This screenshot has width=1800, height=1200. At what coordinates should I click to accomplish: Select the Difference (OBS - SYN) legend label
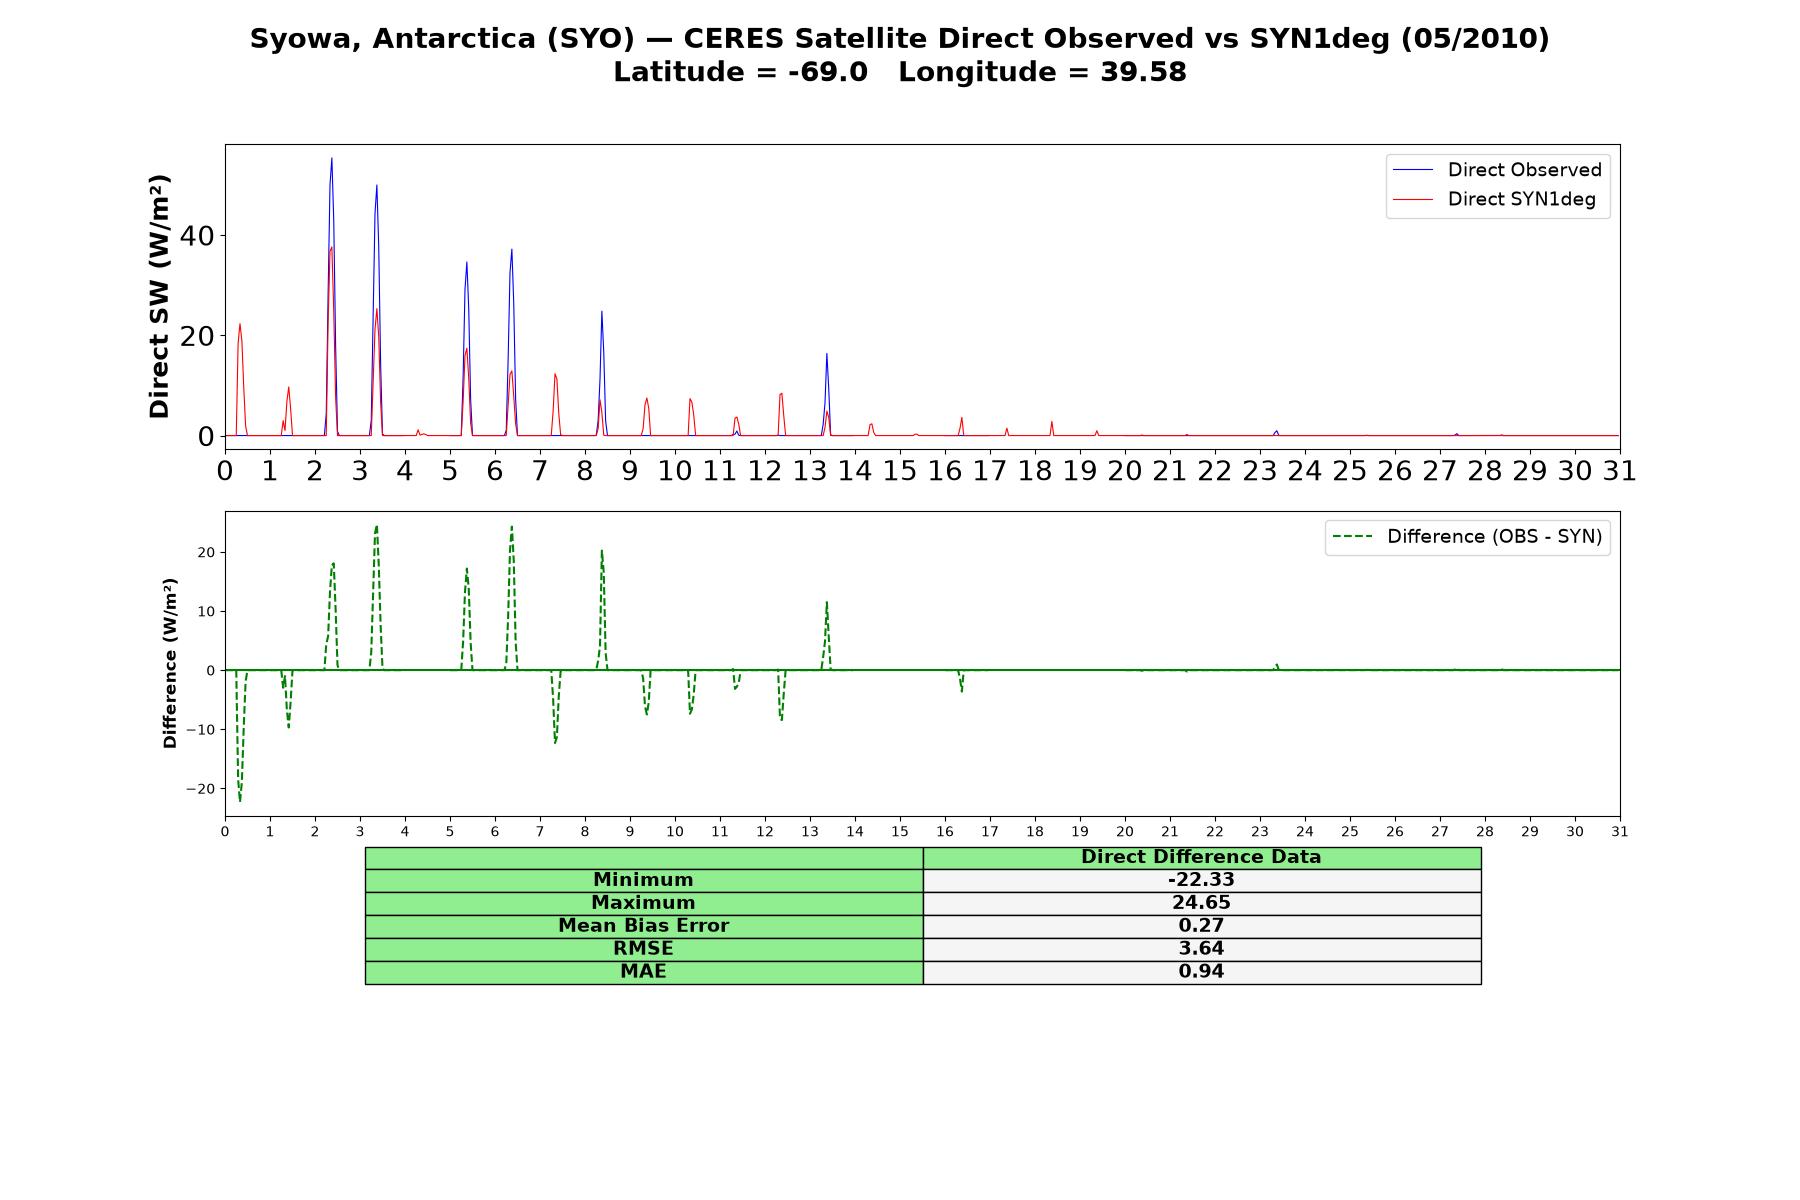[x=1494, y=537]
